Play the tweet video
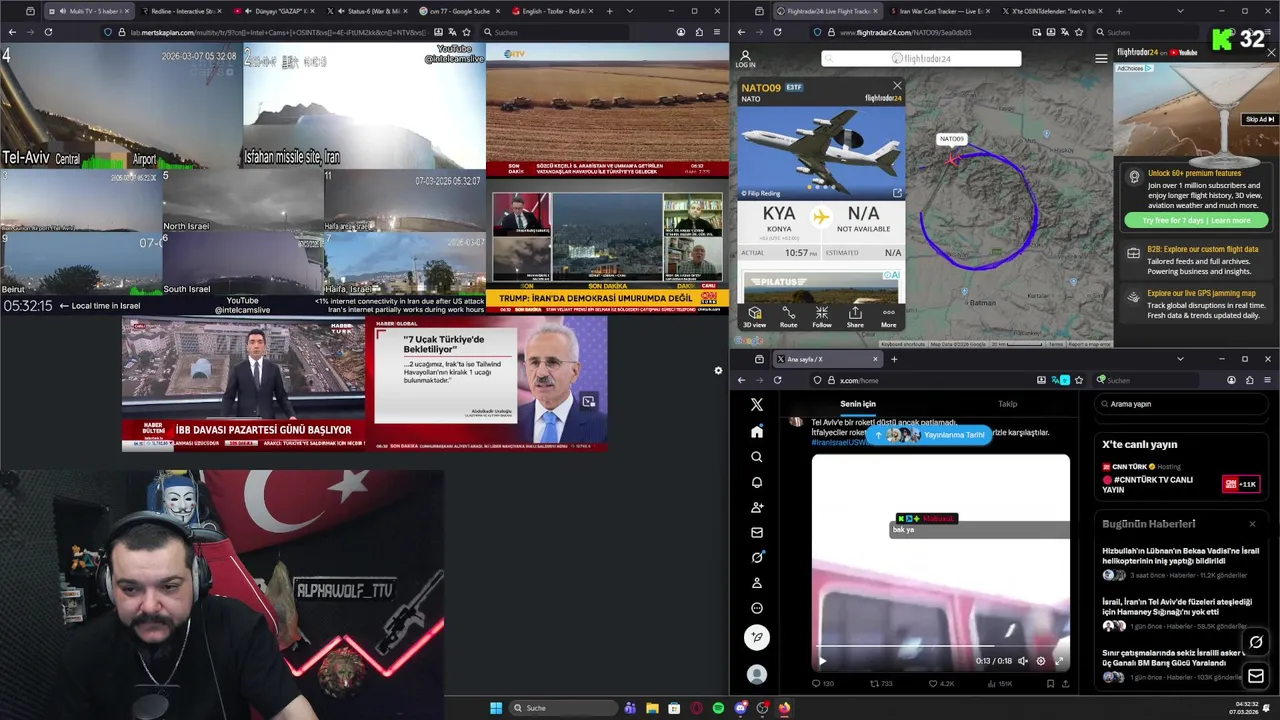This screenshot has height=720, width=1280. (x=822, y=661)
